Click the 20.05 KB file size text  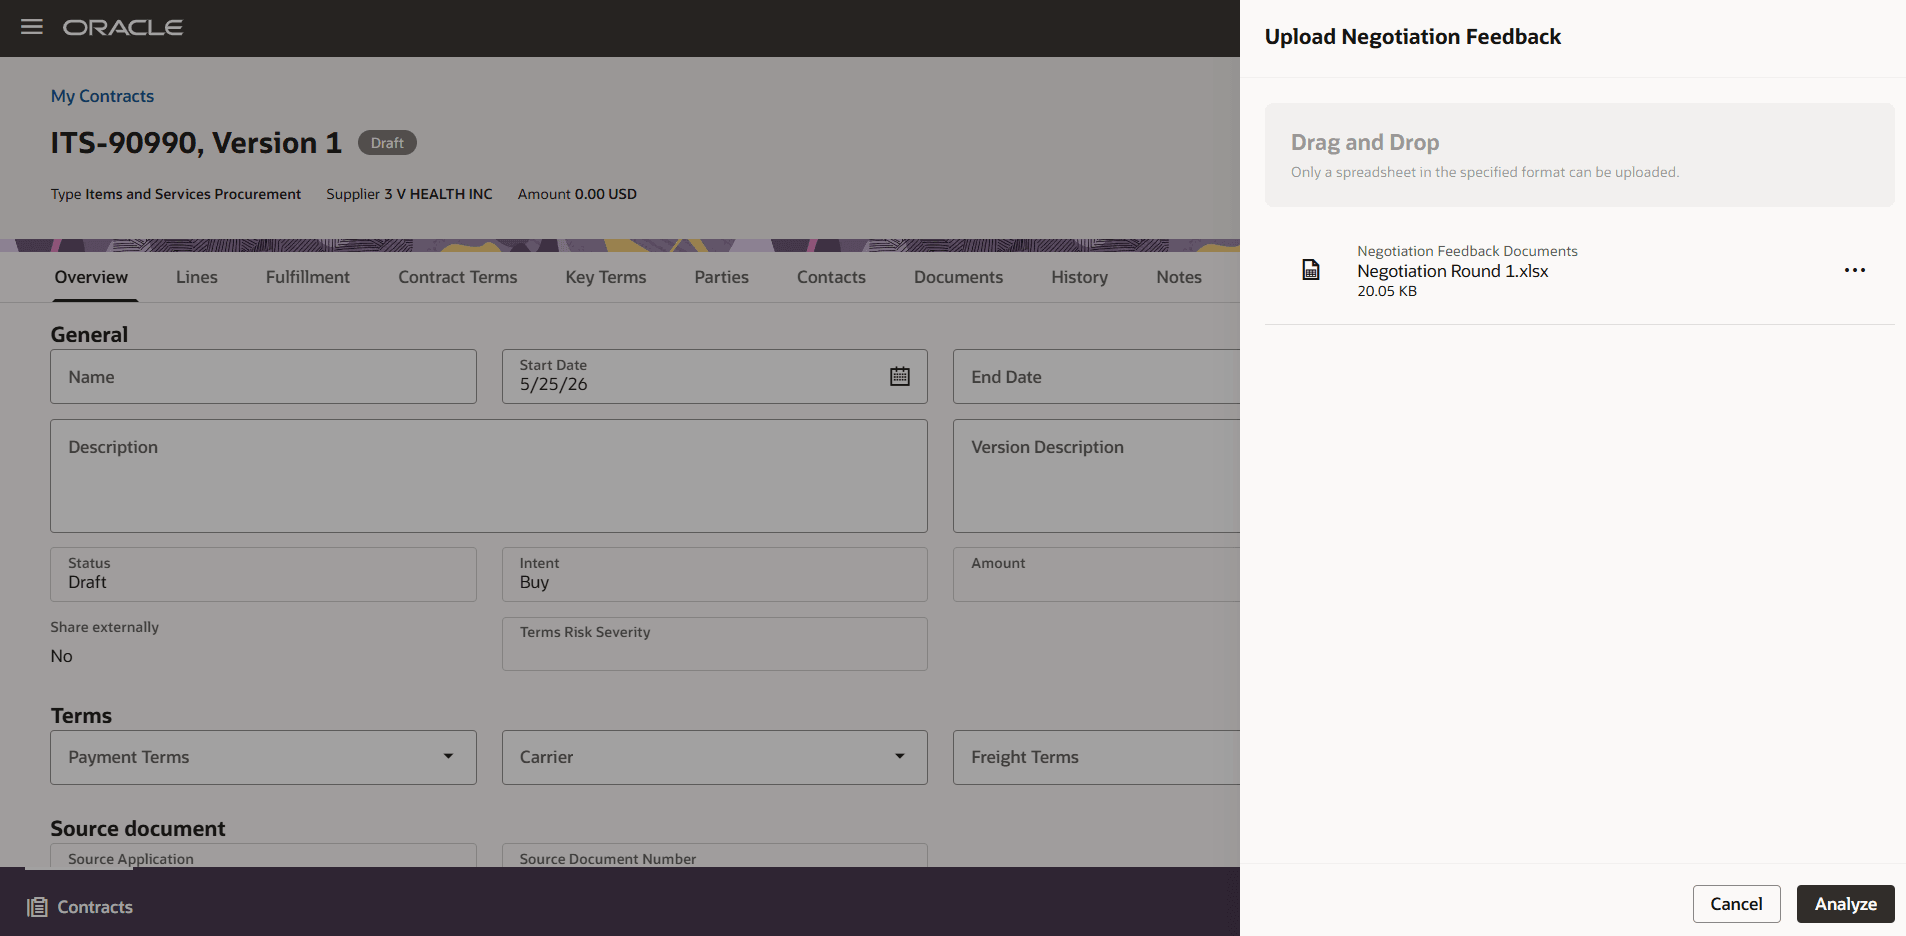[x=1386, y=291]
